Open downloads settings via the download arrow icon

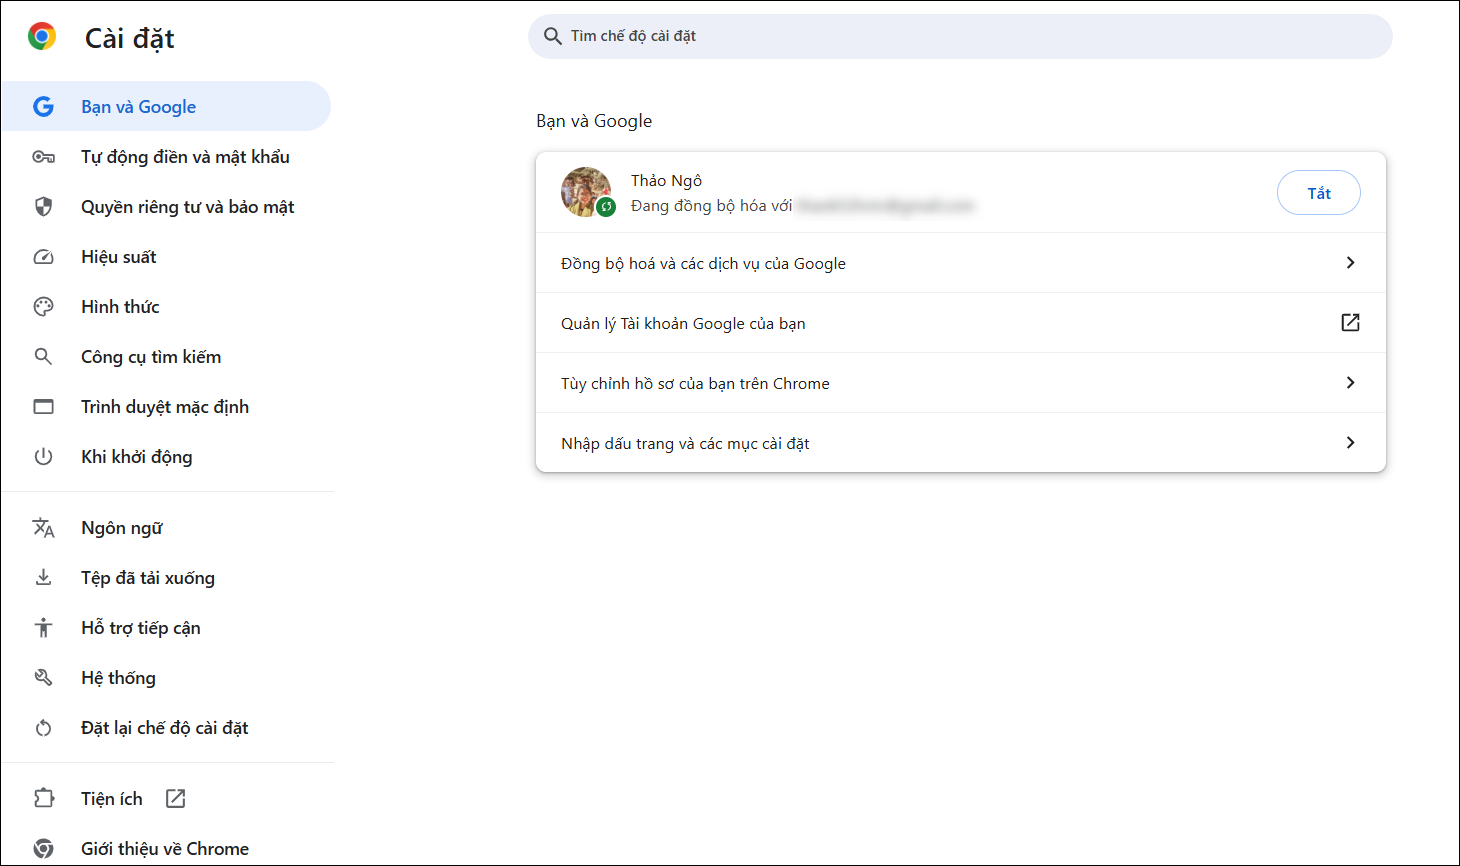(43, 578)
